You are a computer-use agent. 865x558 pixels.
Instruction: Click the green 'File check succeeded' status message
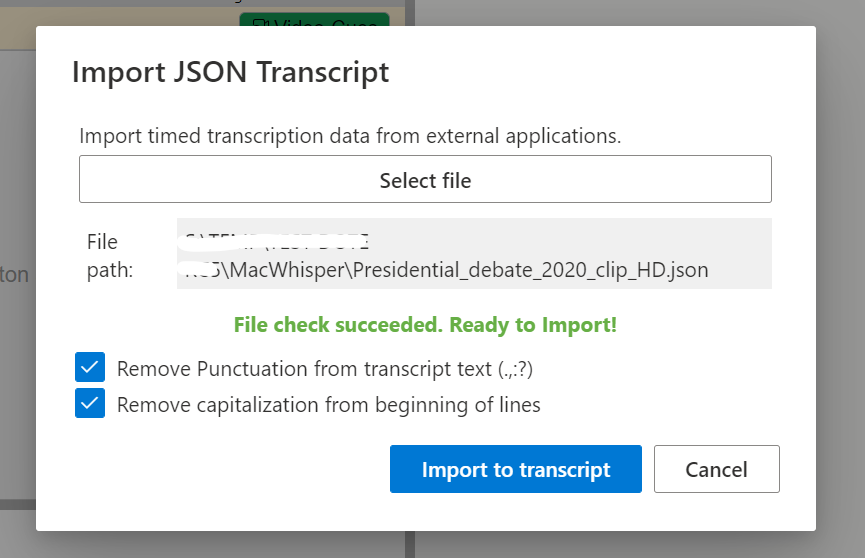[425, 325]
